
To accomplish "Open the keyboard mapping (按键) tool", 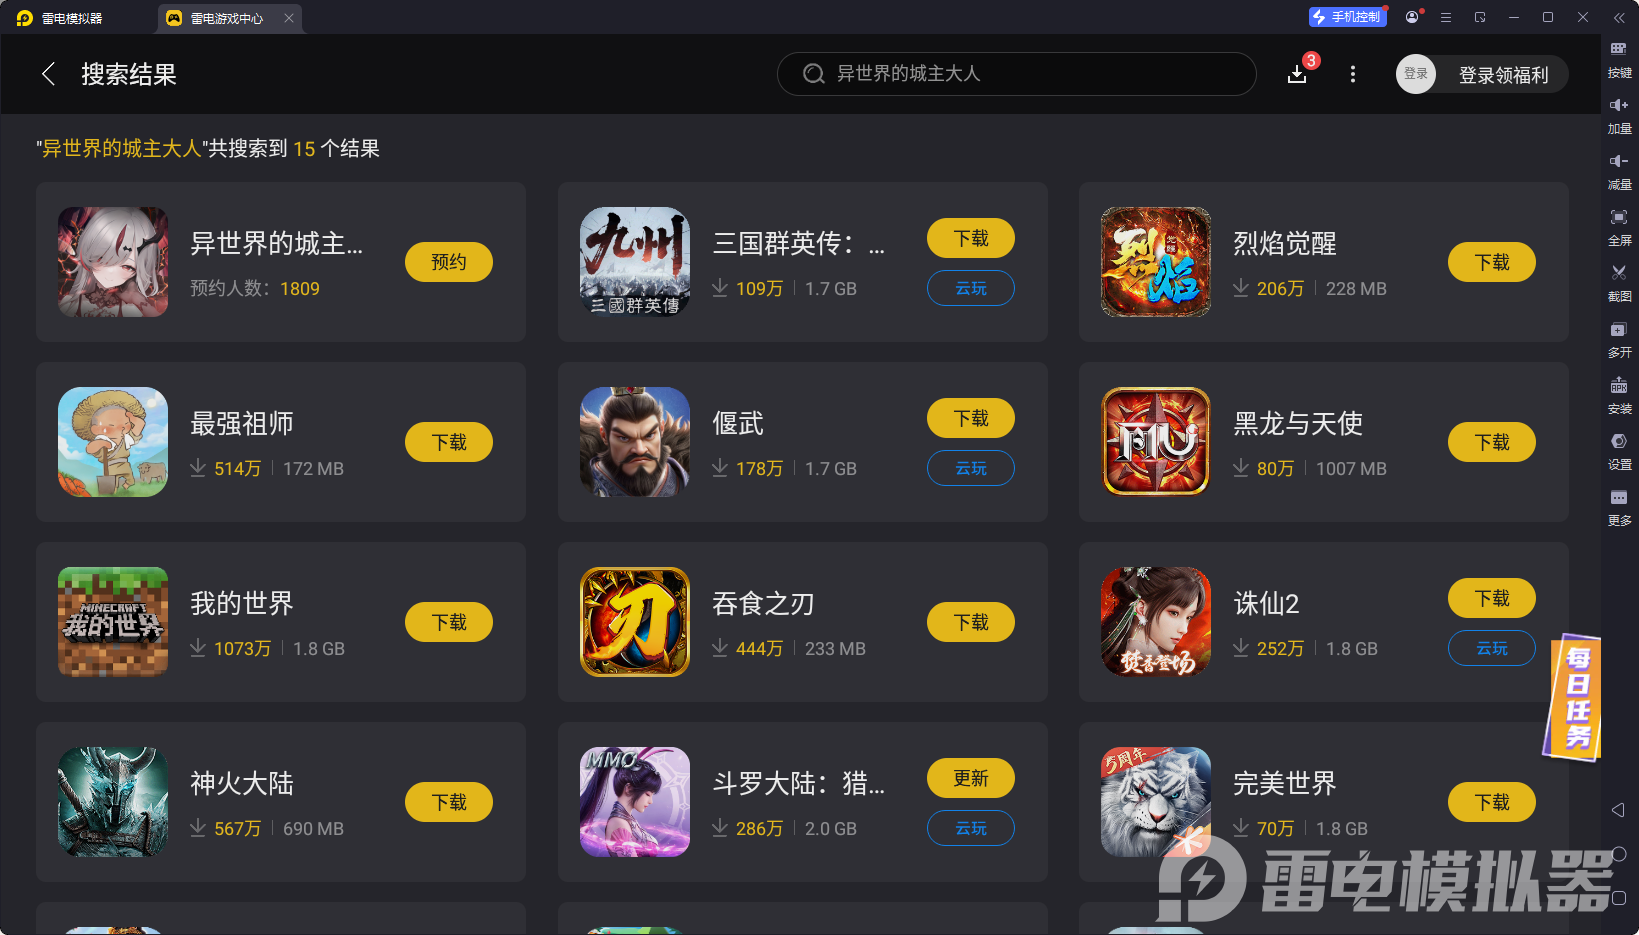I will coord(1619,58).
